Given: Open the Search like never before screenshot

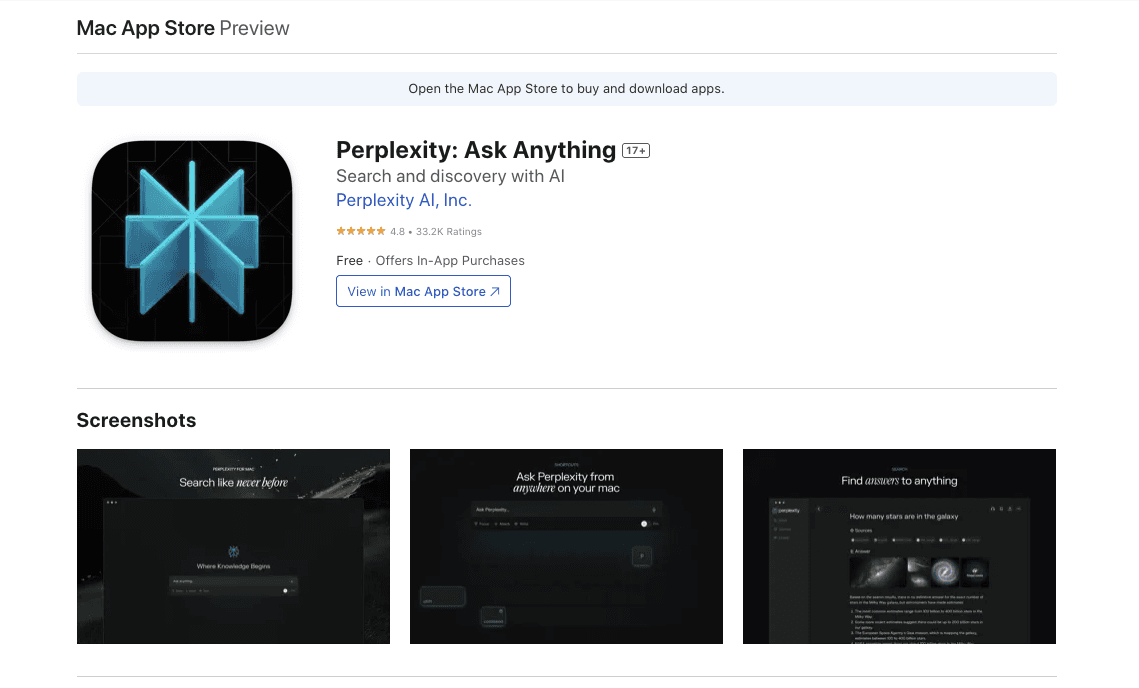Looking at the screenshot, I should pos(233,546).
